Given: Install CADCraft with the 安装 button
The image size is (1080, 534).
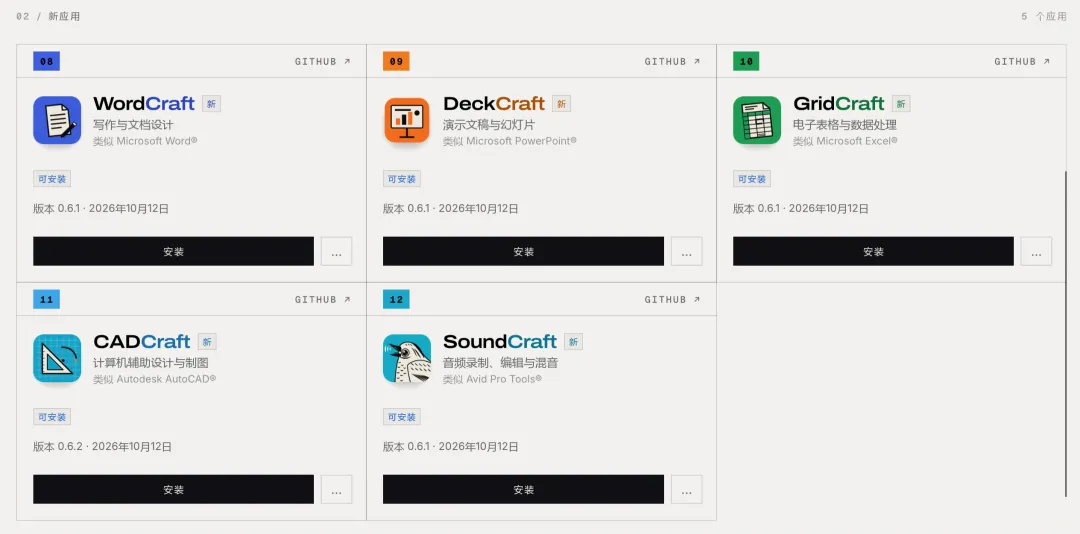Looking at the screenshot, I should click(x=174, y=489).
